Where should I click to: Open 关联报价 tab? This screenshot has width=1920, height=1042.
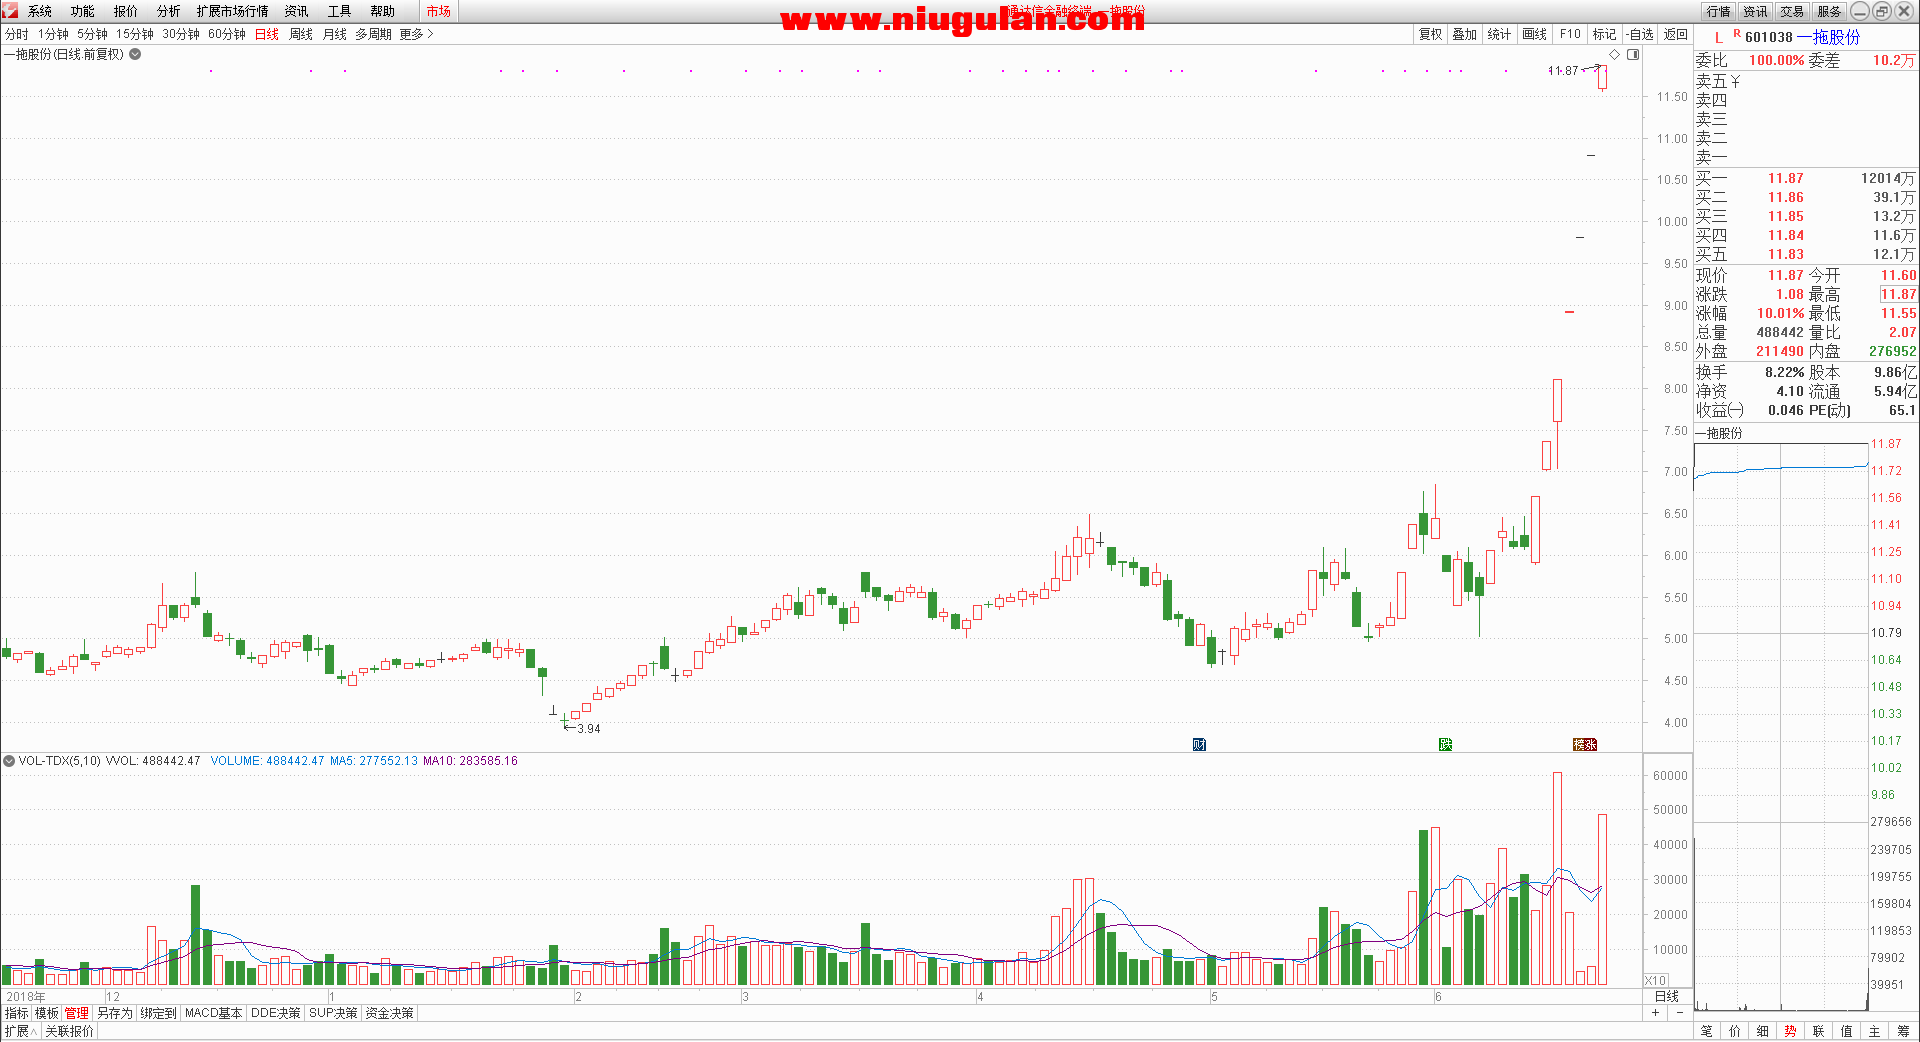tap(70, 1031)
